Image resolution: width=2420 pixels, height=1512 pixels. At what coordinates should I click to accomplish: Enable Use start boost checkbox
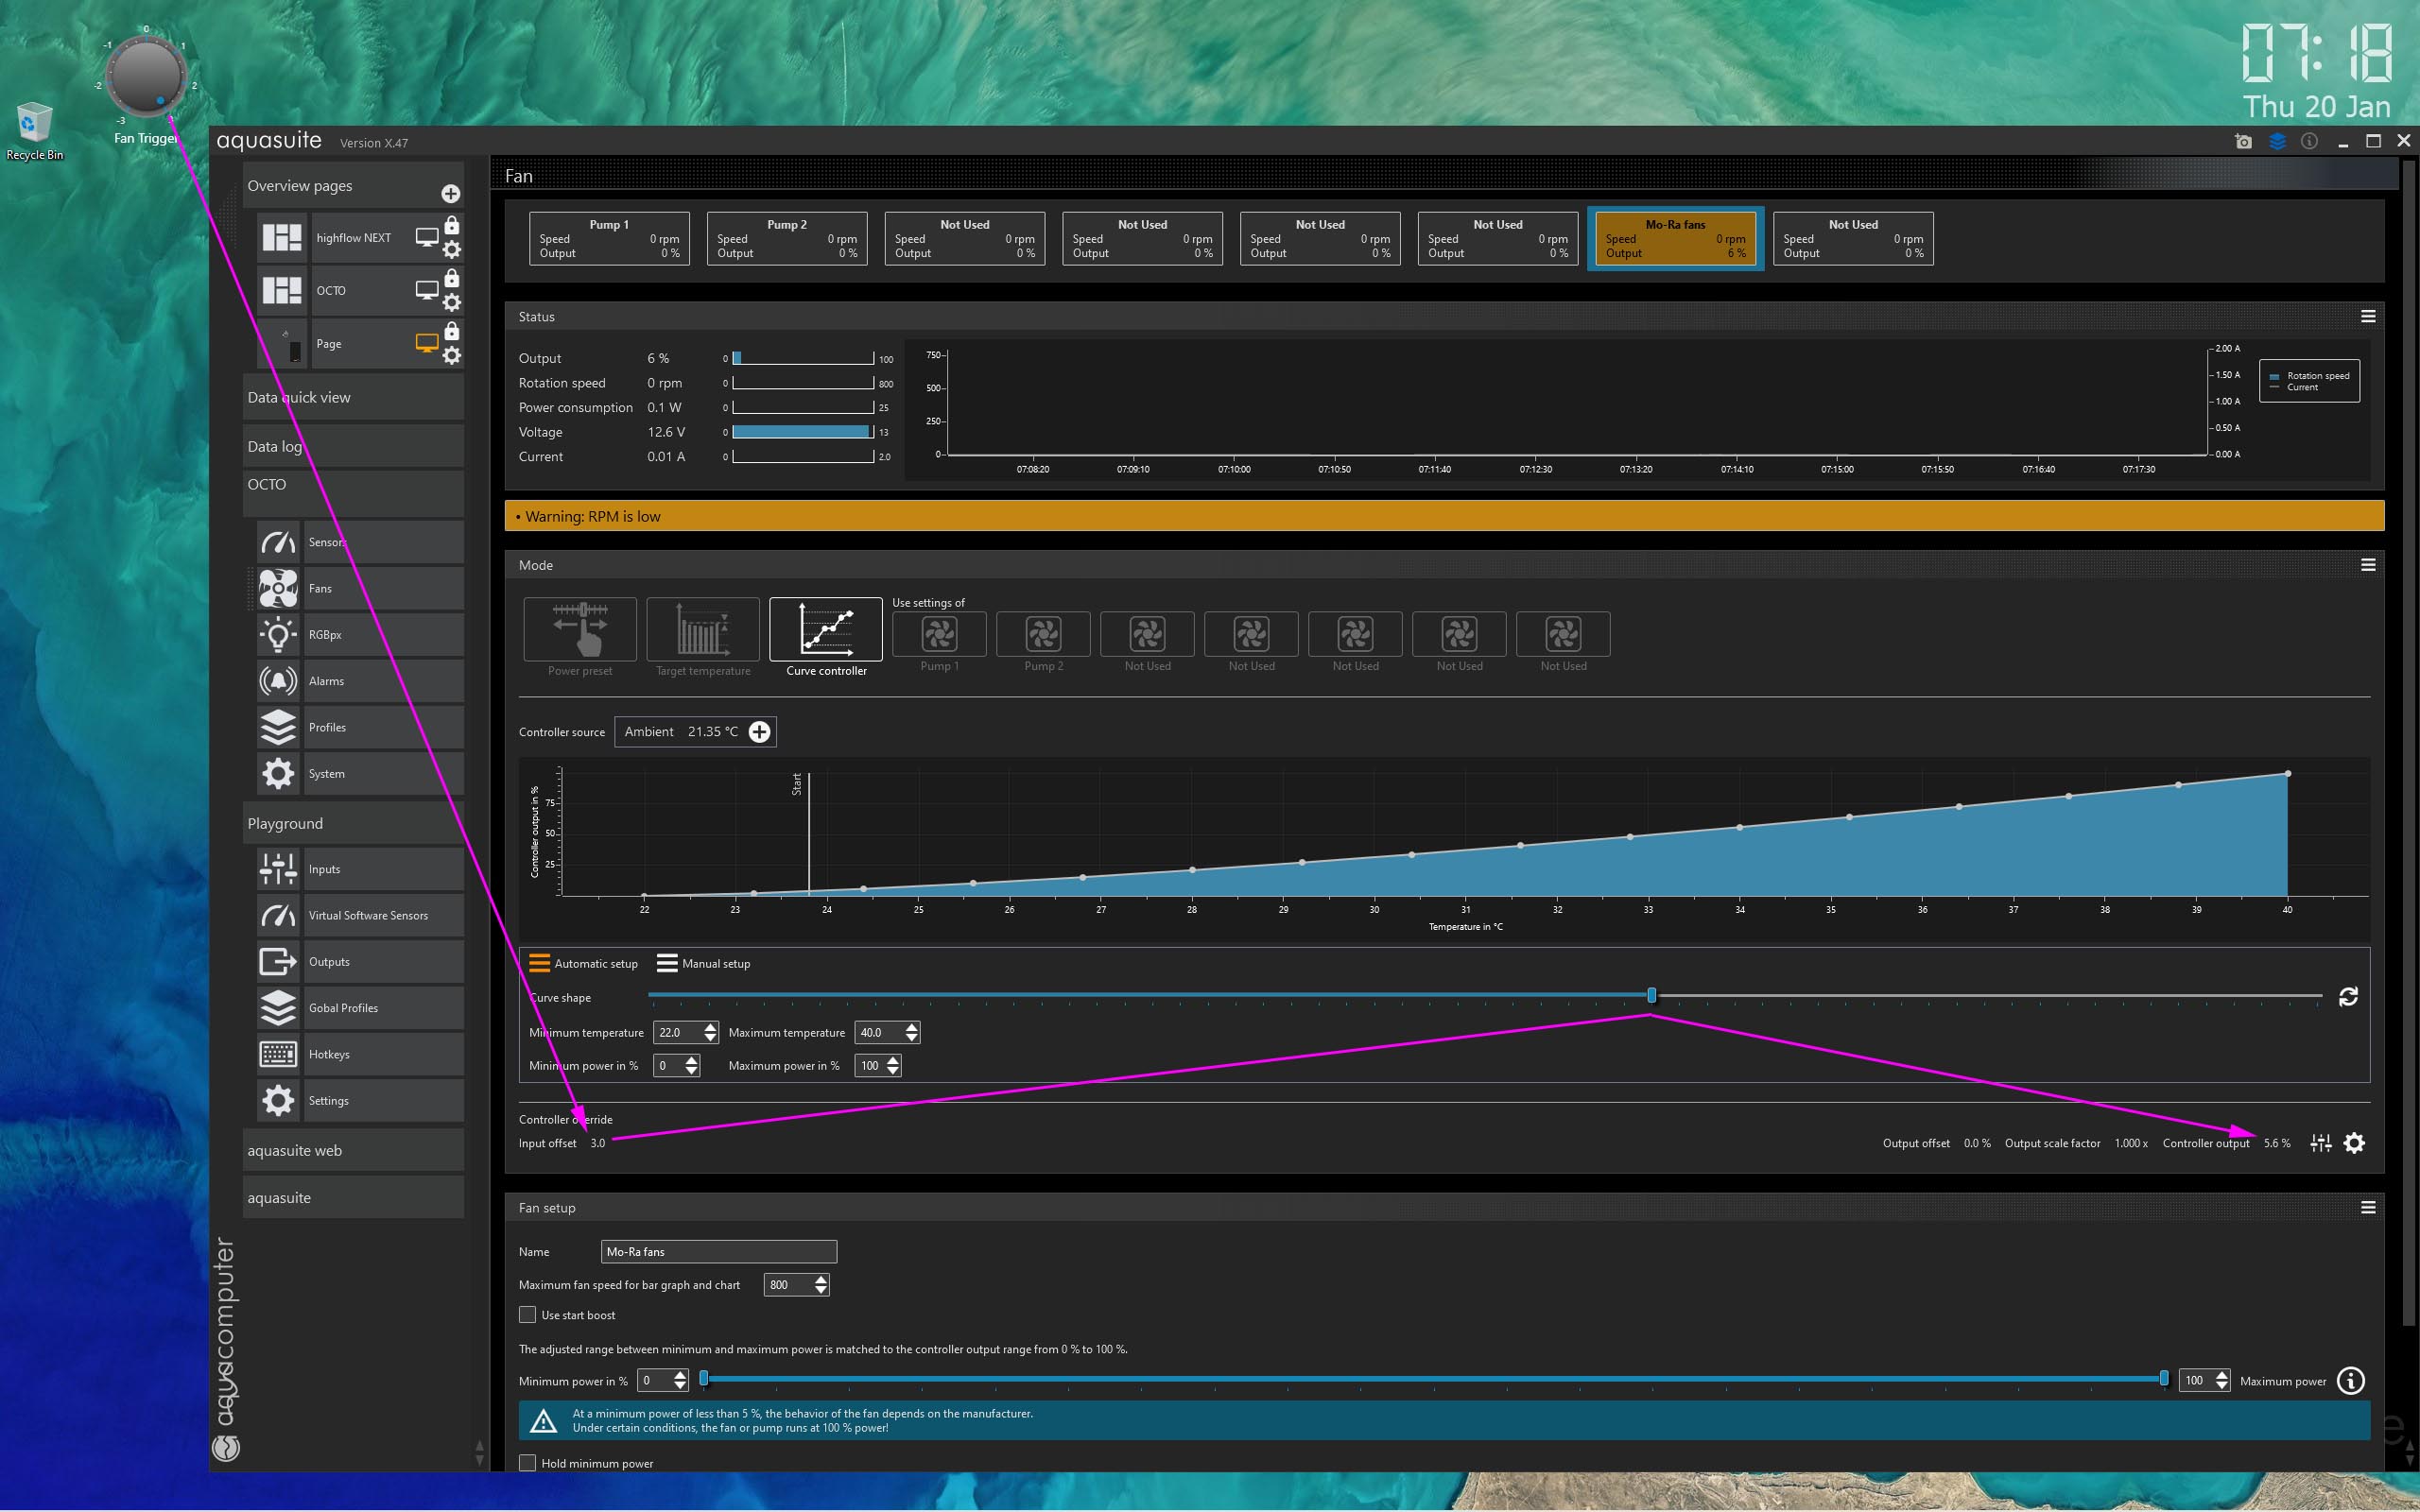click(x=528, y=1315)
